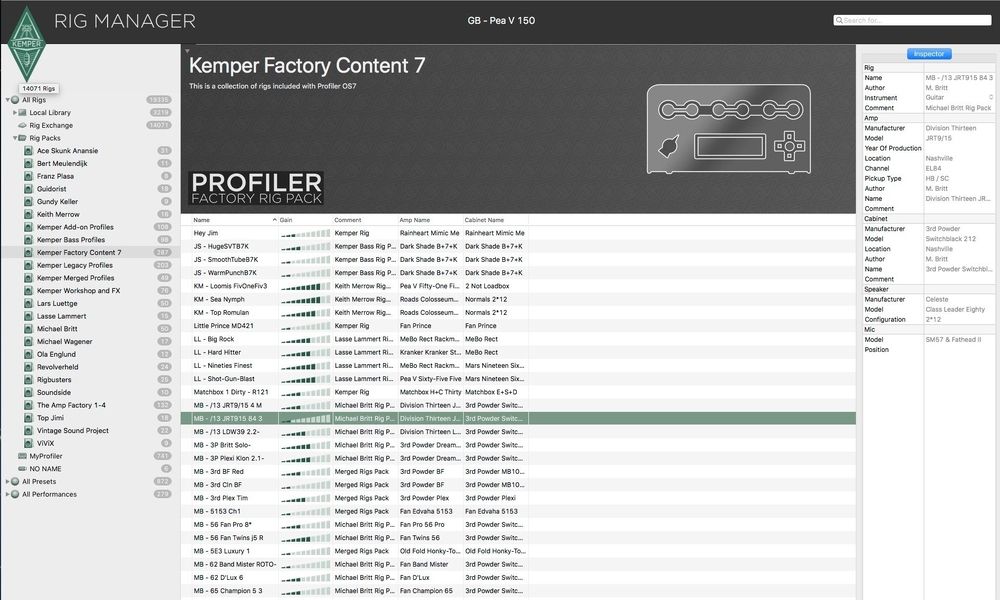
Task: Click the Gundy Keller rig pack icon
Action: (28, 202)
